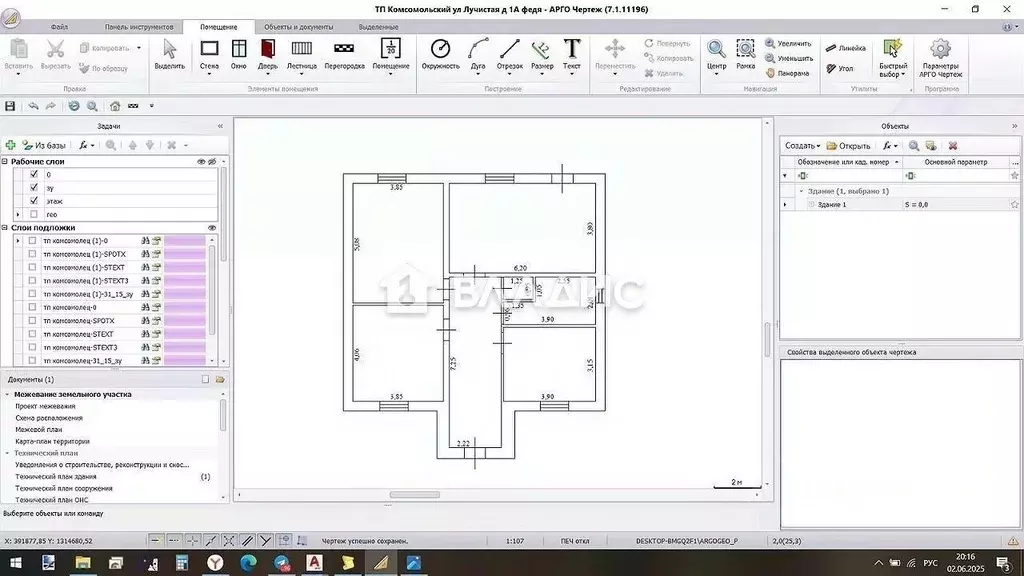Click the Панорама pan tool
This screenshot has width=1024, height=576.
pyautogui.click(x=788, y=73)
